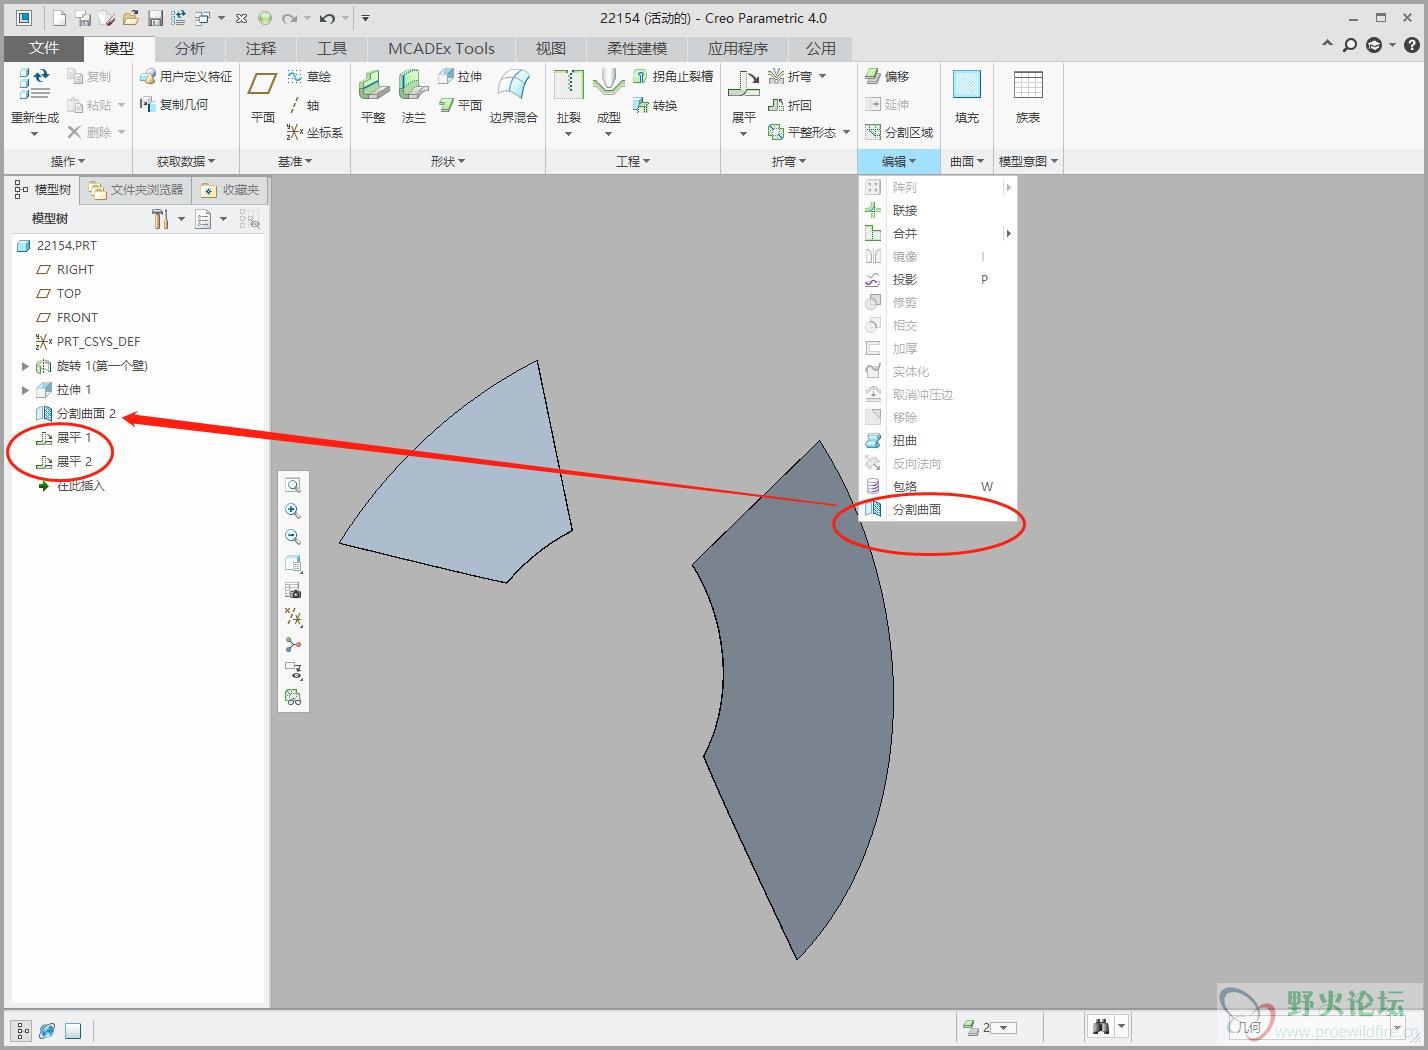Expand the 旋转 1 feature node
This screenshot has height=1050, width=1428.
25,366
